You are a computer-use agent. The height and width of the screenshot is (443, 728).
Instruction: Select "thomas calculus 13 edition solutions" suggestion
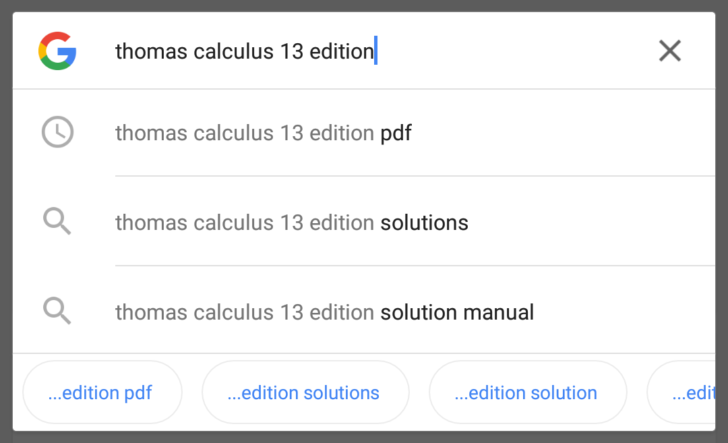pyautogui.click(x=364, y=222)
